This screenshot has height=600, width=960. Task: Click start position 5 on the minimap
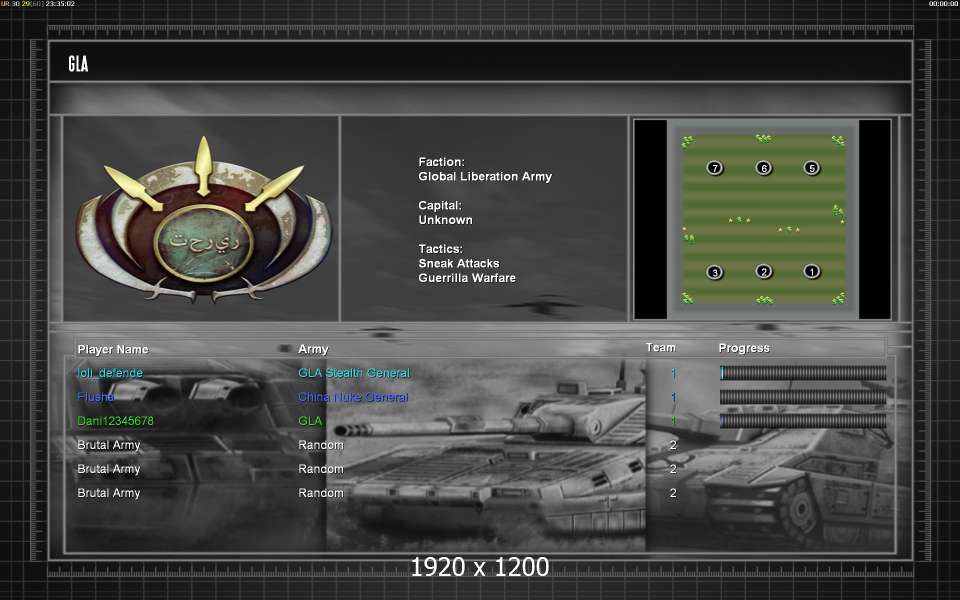coord(811,168)
